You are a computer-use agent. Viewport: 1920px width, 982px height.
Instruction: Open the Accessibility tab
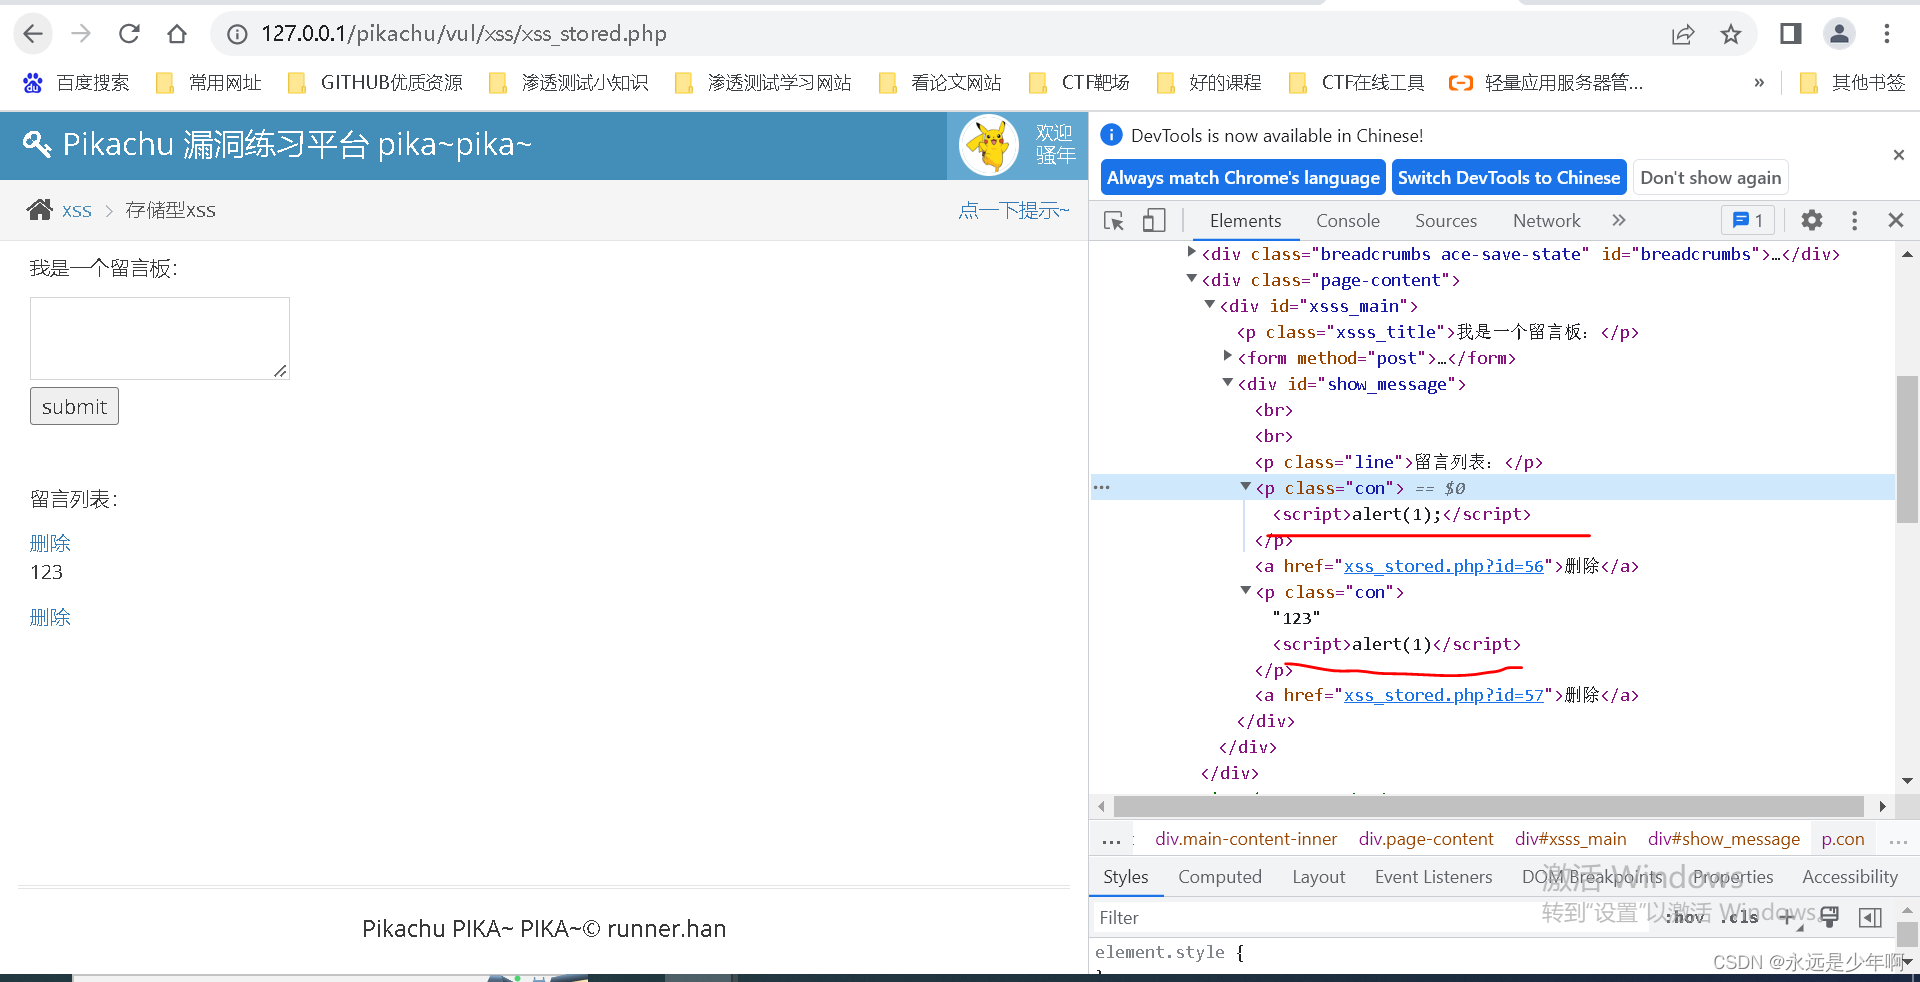pos(1849,877)
